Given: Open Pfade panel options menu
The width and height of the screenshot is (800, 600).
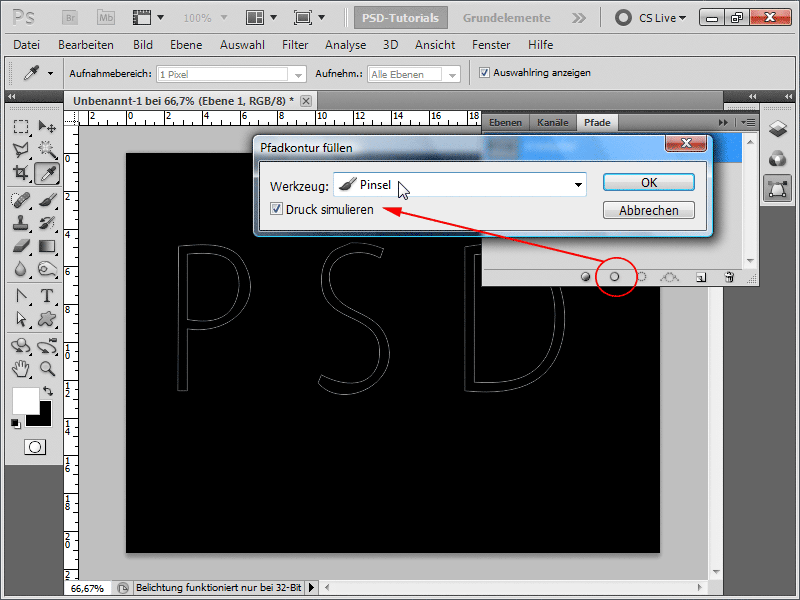Looking at the screenshot, I should (x=748, y=122).
